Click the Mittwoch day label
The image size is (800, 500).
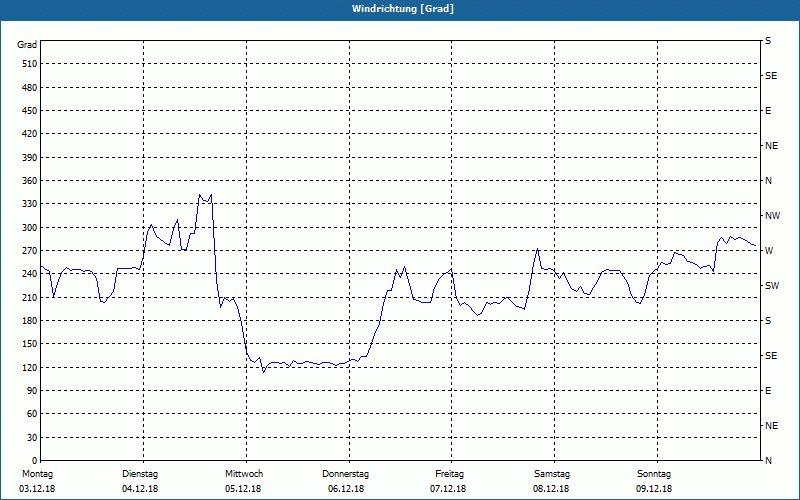coord(244,474)
